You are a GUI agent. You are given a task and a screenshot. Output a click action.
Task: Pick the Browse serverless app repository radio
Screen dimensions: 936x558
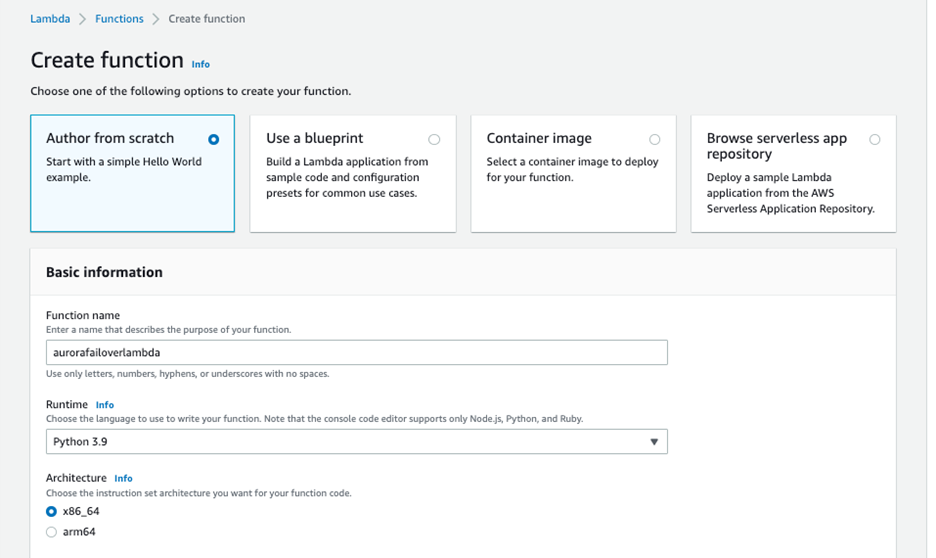click(875, 139)
